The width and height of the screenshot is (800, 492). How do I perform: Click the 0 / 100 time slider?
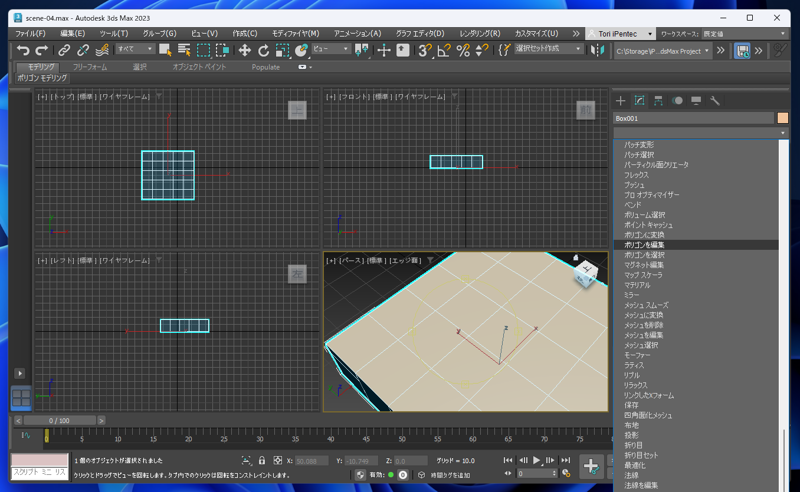[x=59, y=421]
